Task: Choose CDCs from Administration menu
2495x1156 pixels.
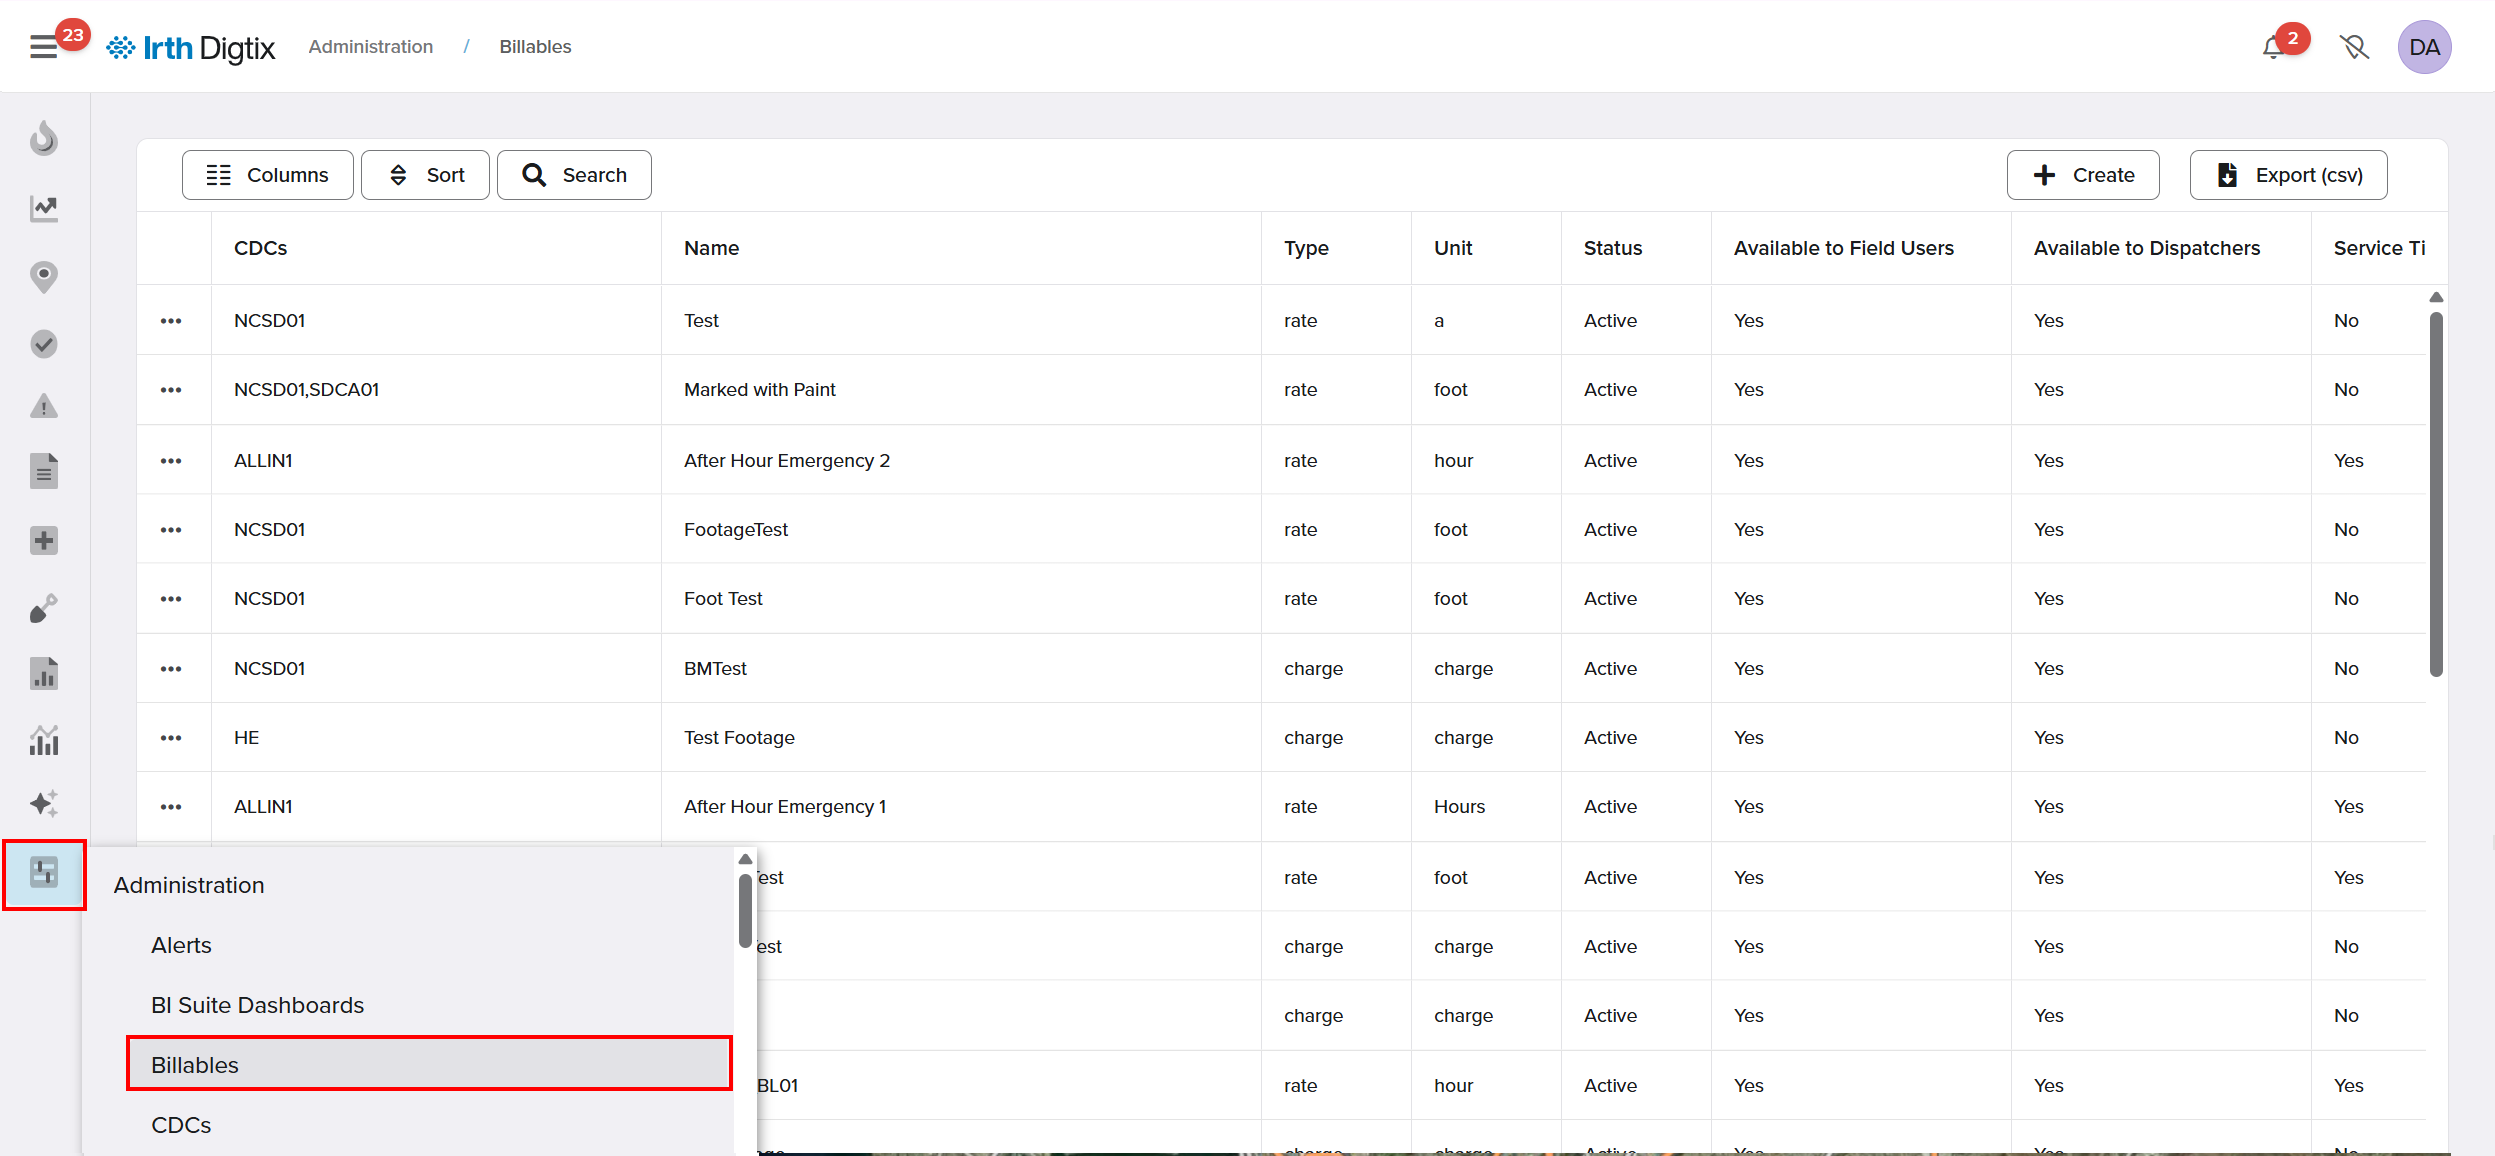Action: [181, 1125]
